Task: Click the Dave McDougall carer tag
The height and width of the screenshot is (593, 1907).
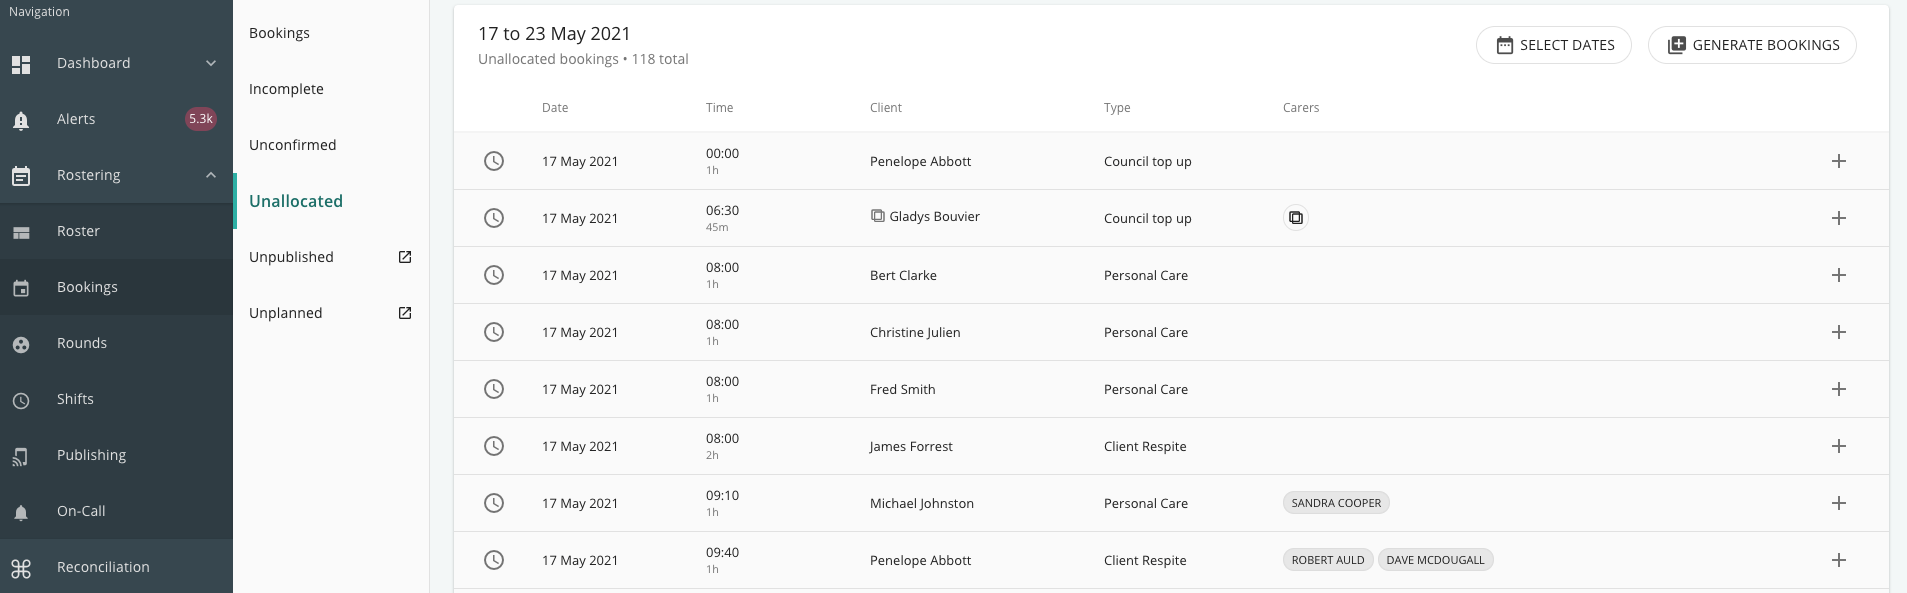Action: coord(1435,560)
